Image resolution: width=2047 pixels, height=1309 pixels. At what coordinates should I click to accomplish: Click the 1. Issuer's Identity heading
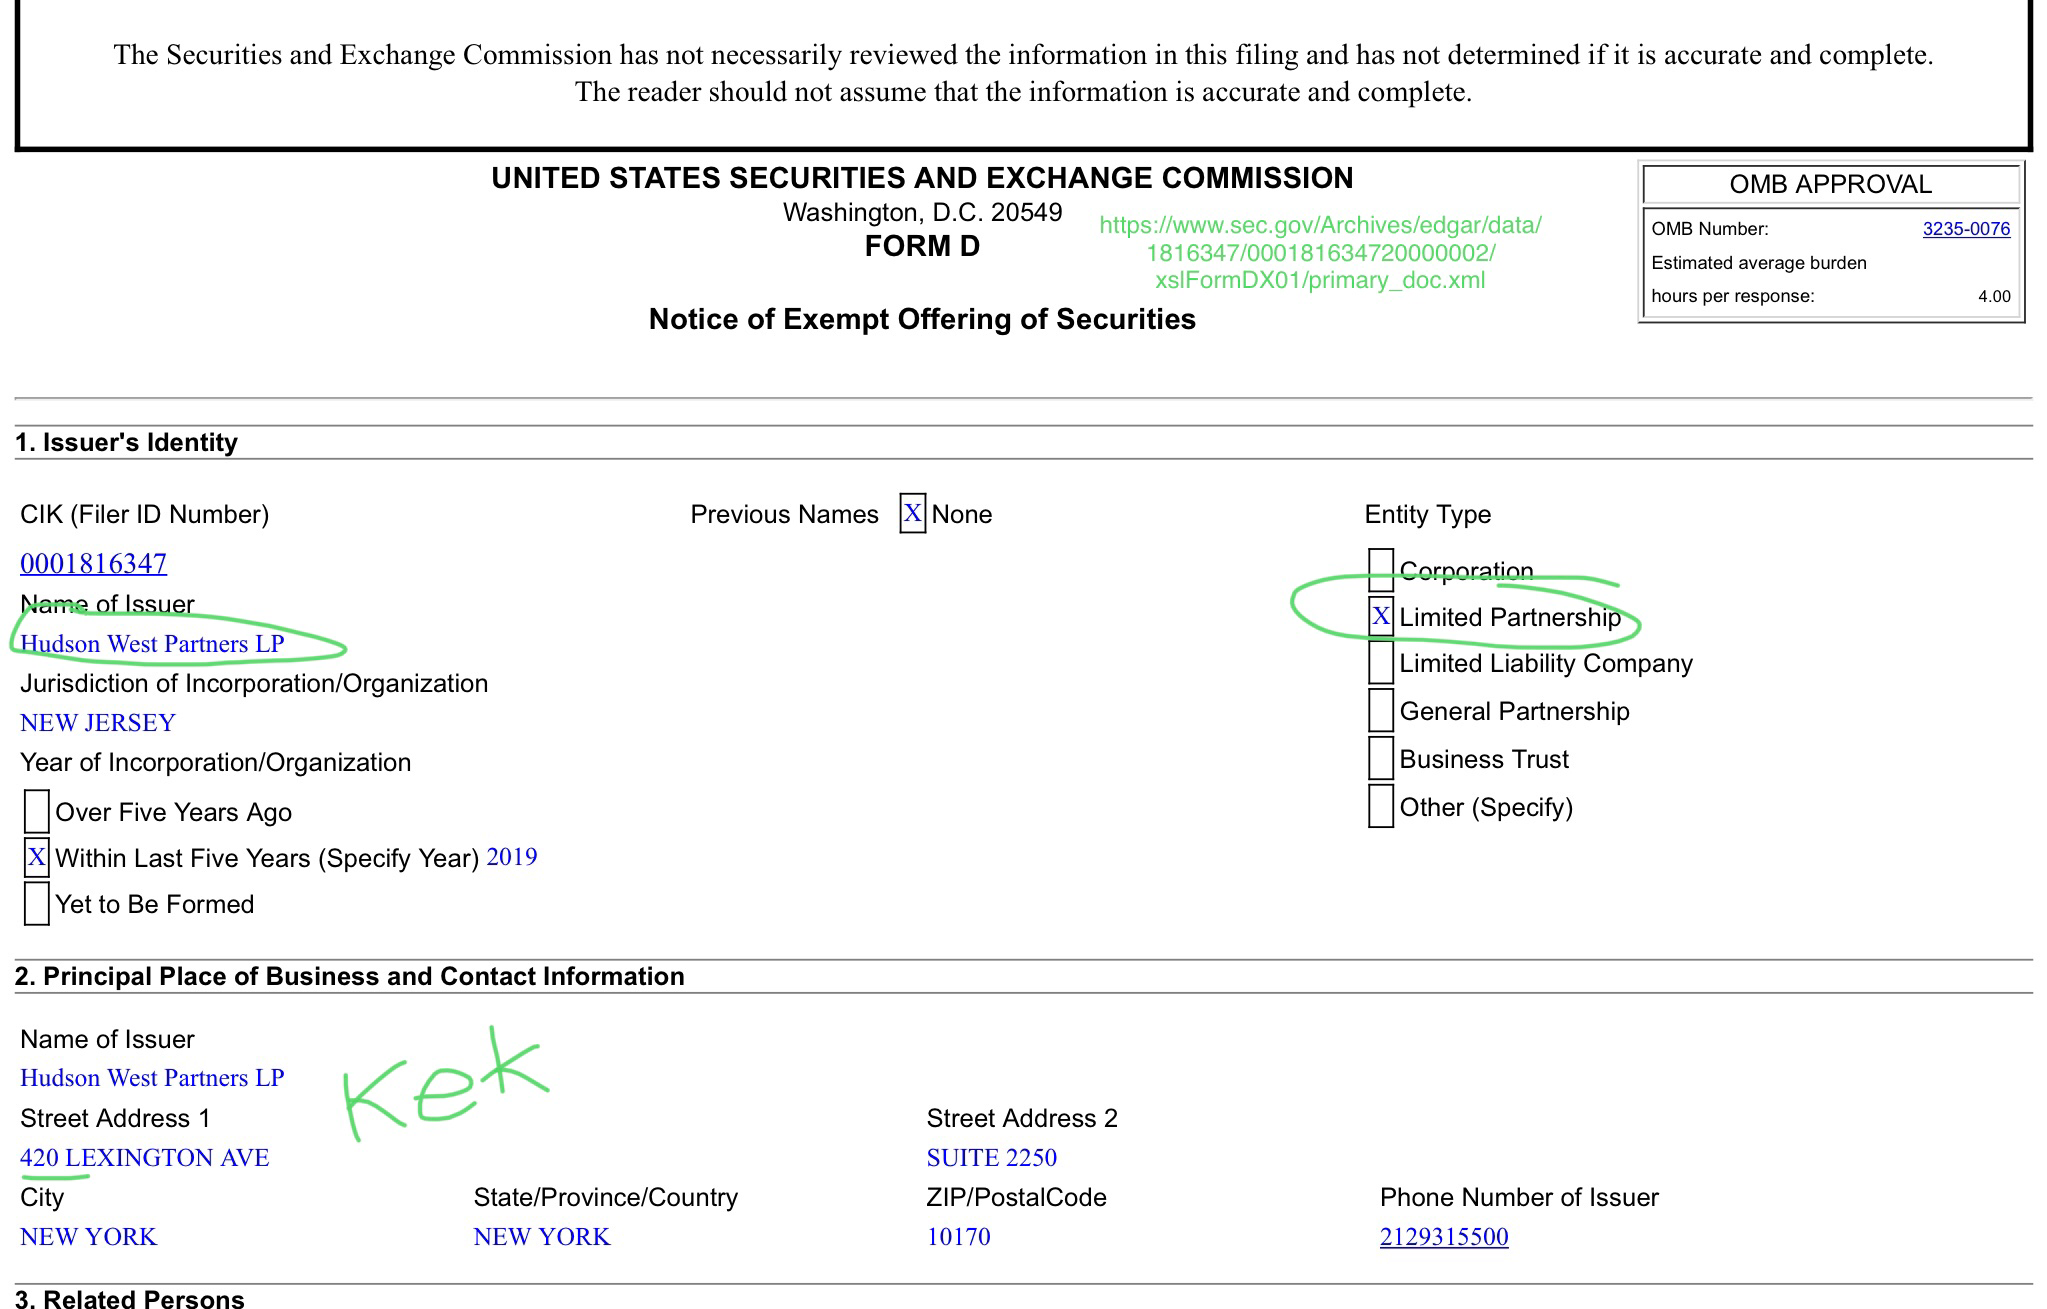(x=126, y=442)
